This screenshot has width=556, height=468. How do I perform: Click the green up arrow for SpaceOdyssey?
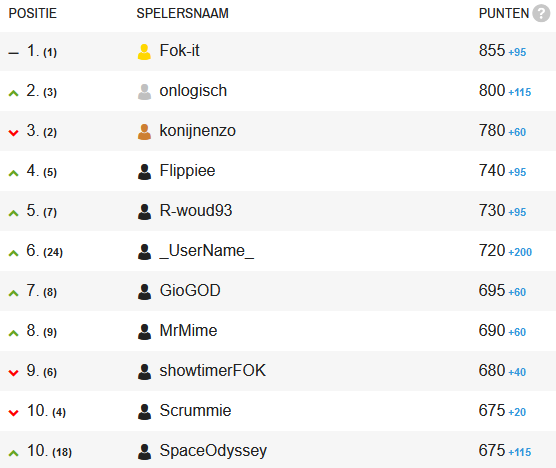[13, 453]
